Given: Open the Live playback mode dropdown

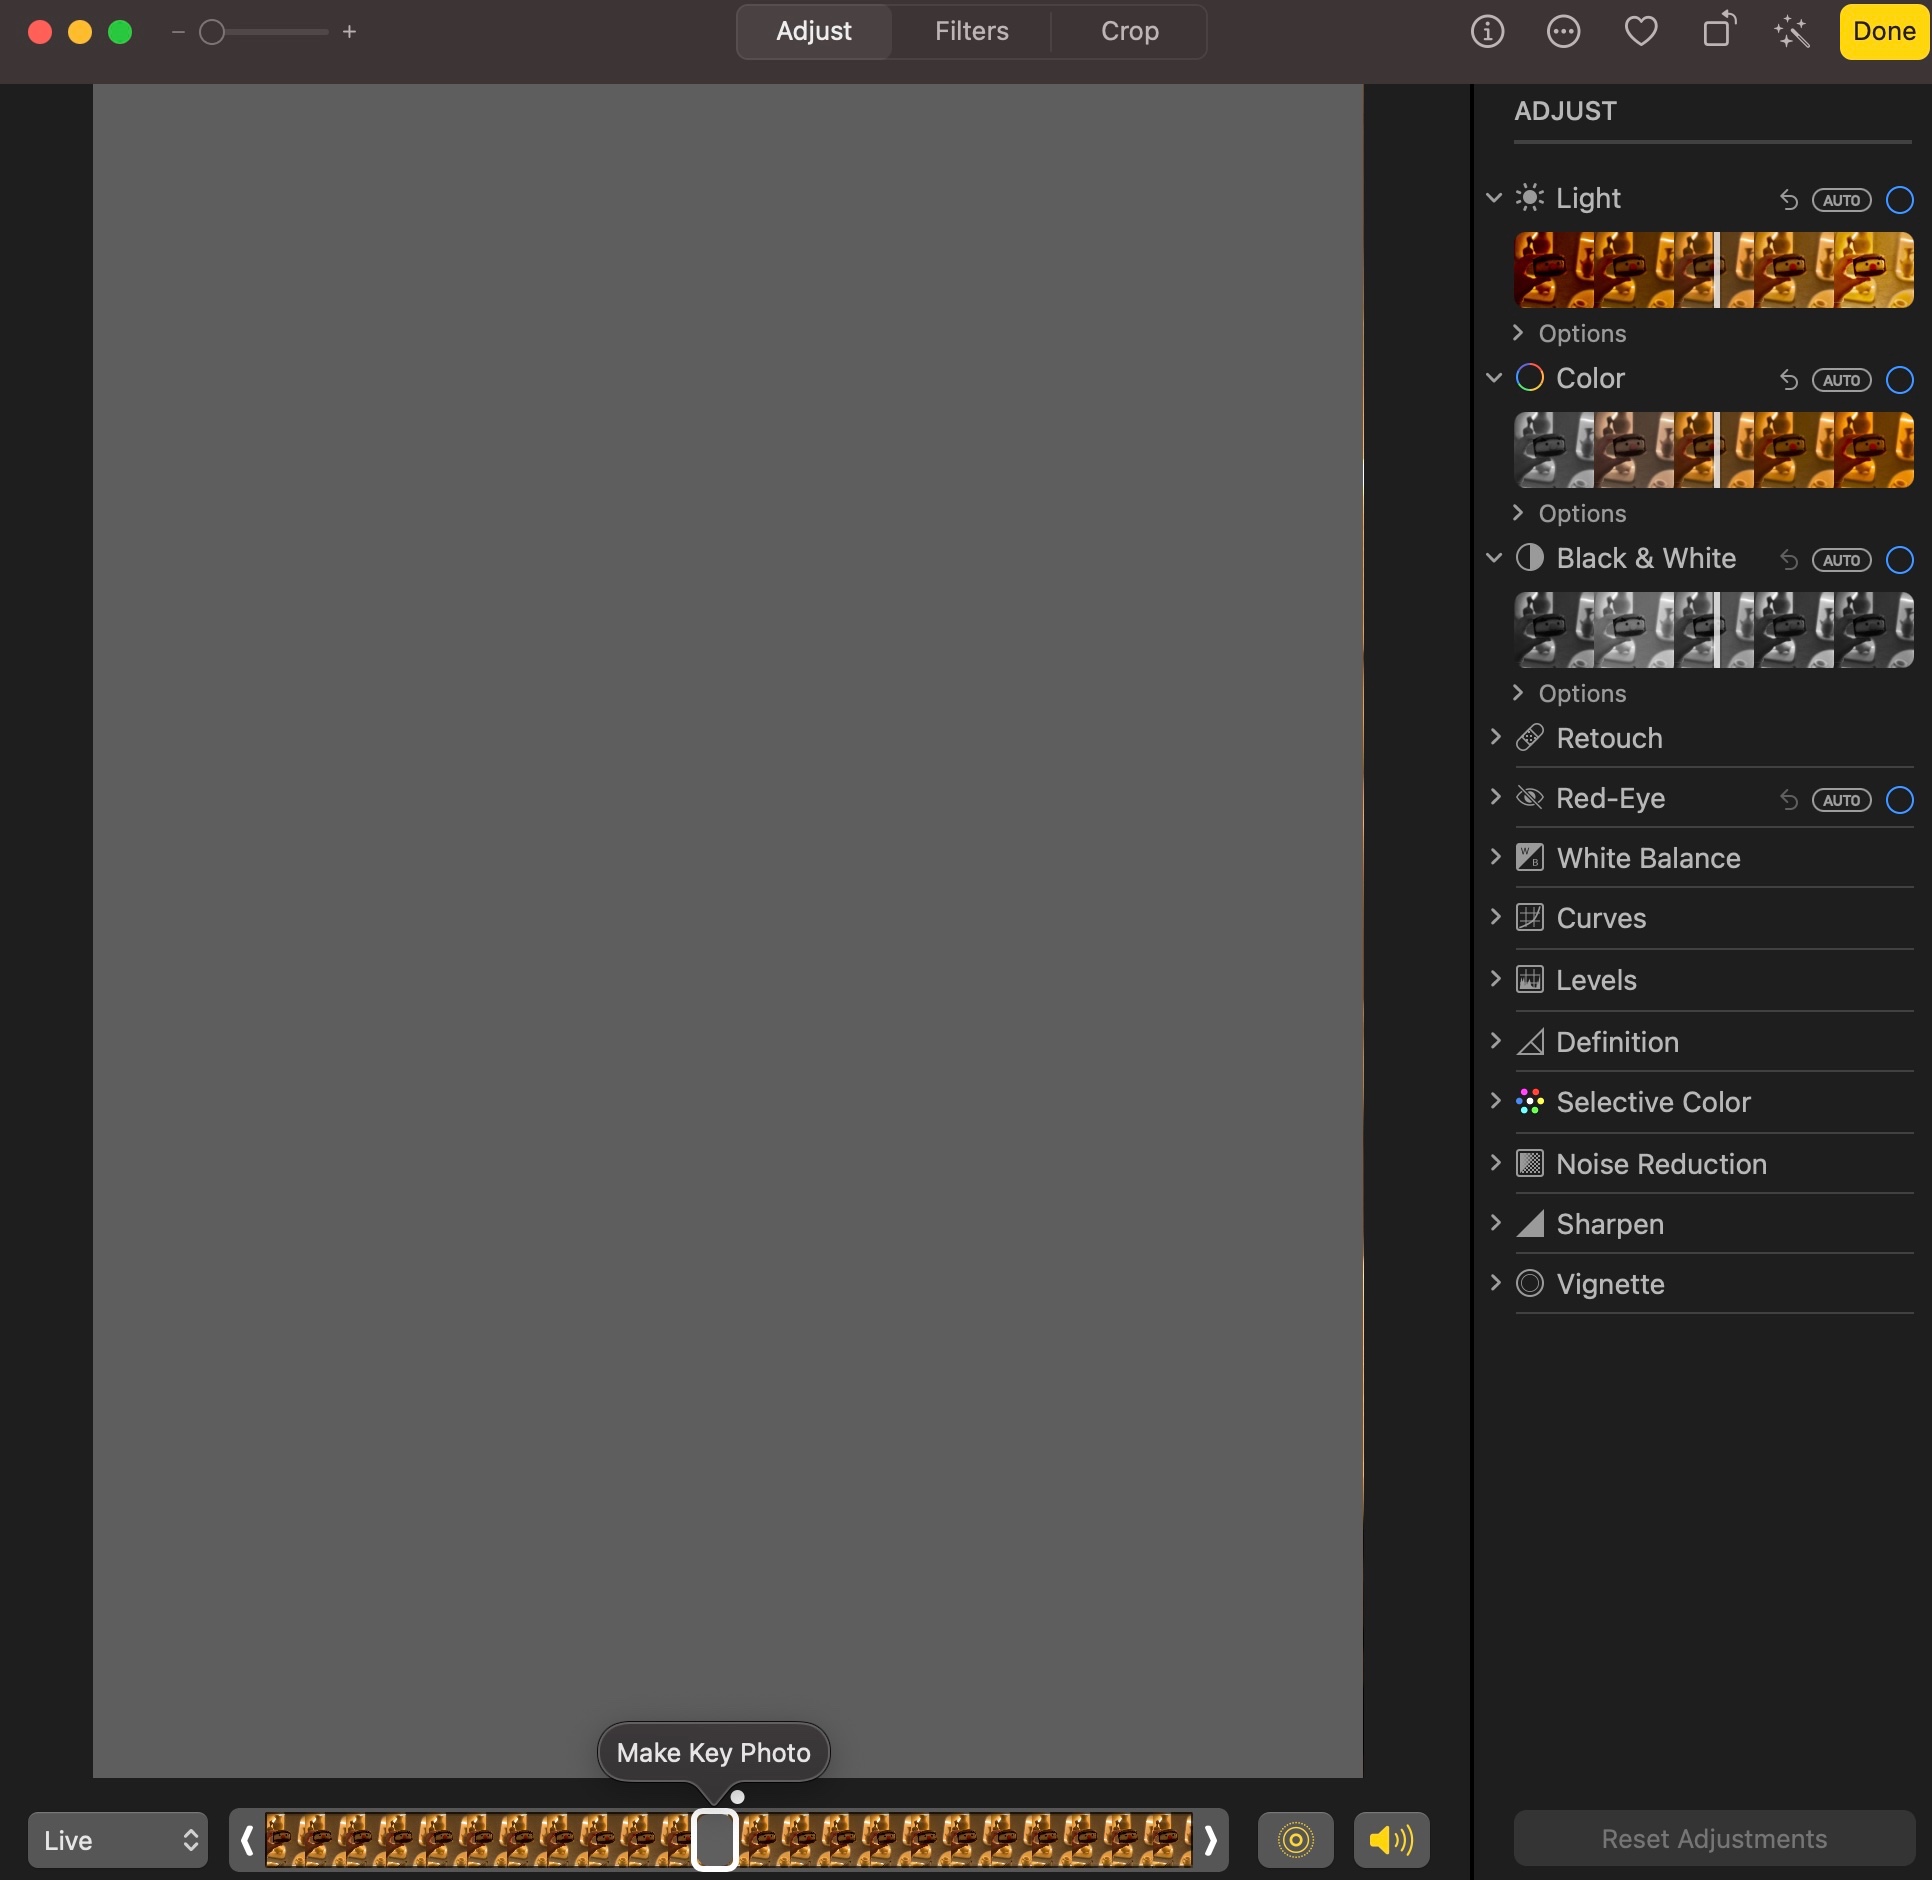Looking at the screenshot, I should tap(118, 1840).
